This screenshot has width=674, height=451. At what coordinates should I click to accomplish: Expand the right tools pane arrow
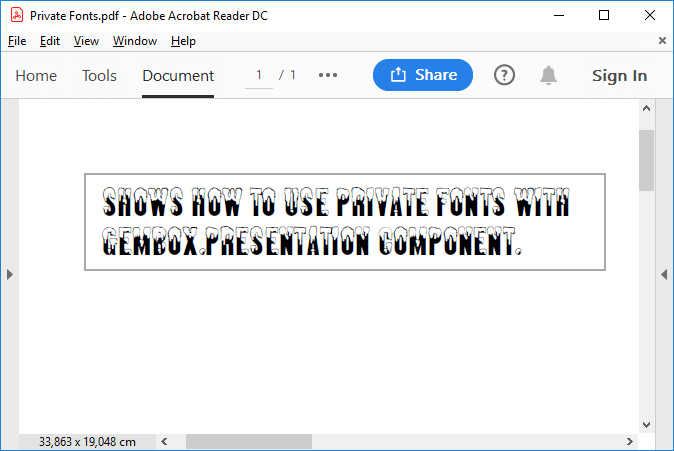[664, 274]
